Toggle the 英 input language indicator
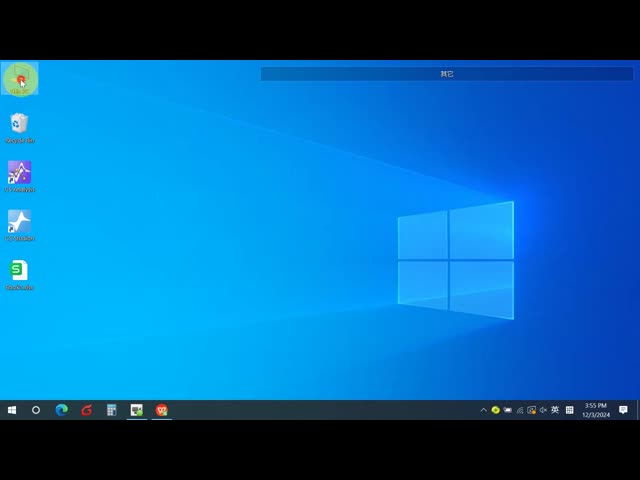640x480 pixels. 555,410
